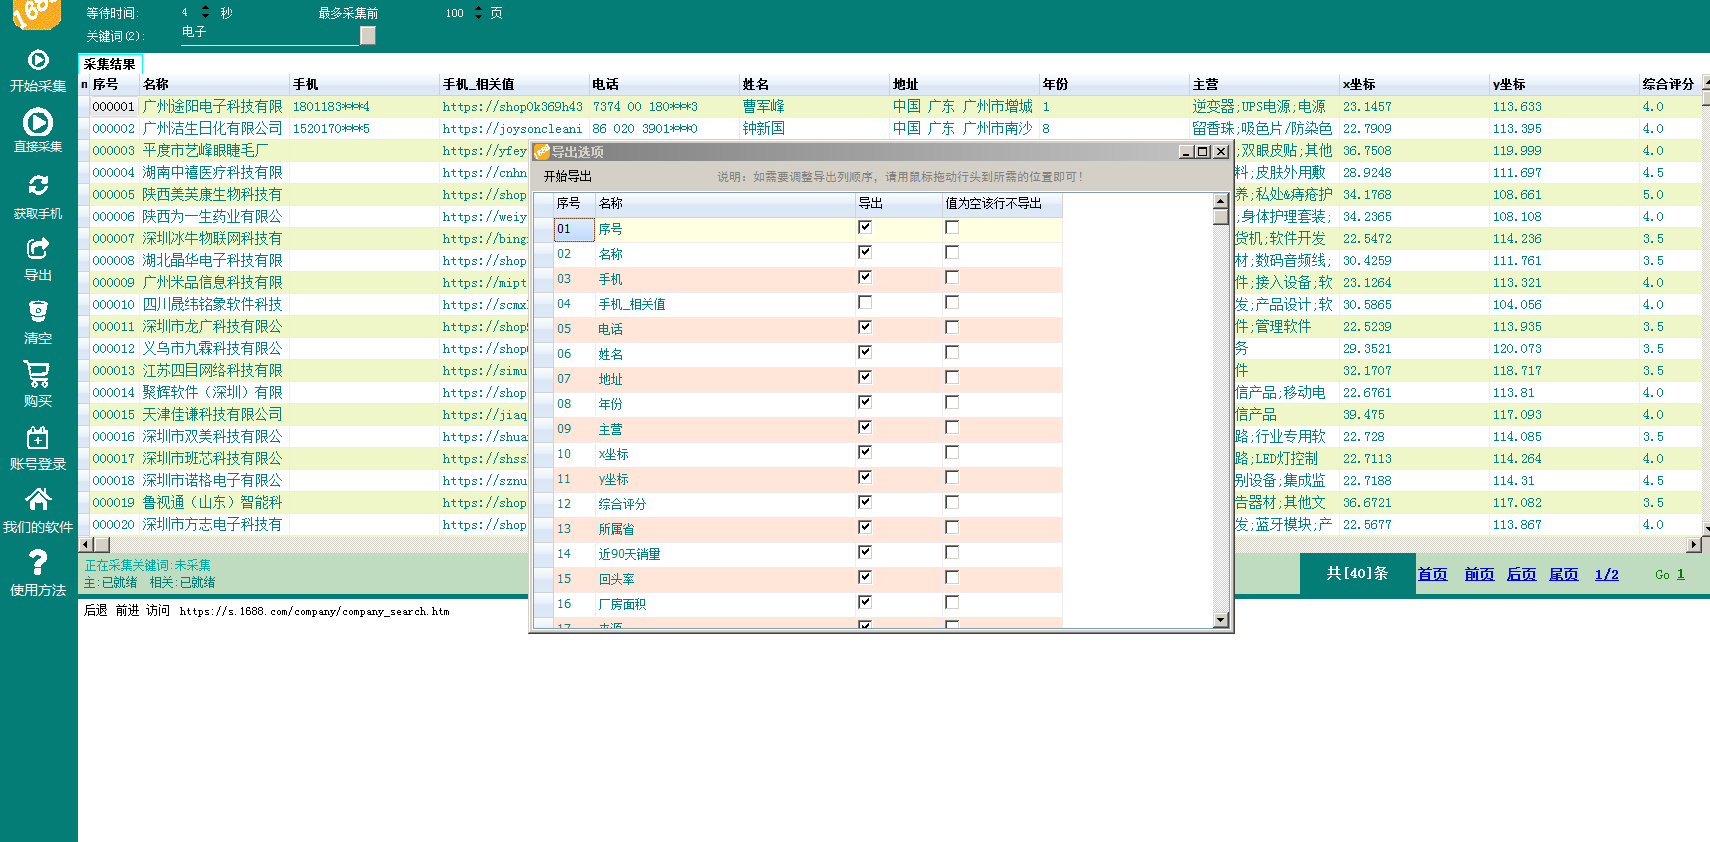Click the 导出 column header in dialog
The width and height of the screenshot is (1710, 842).
point(897,203)
